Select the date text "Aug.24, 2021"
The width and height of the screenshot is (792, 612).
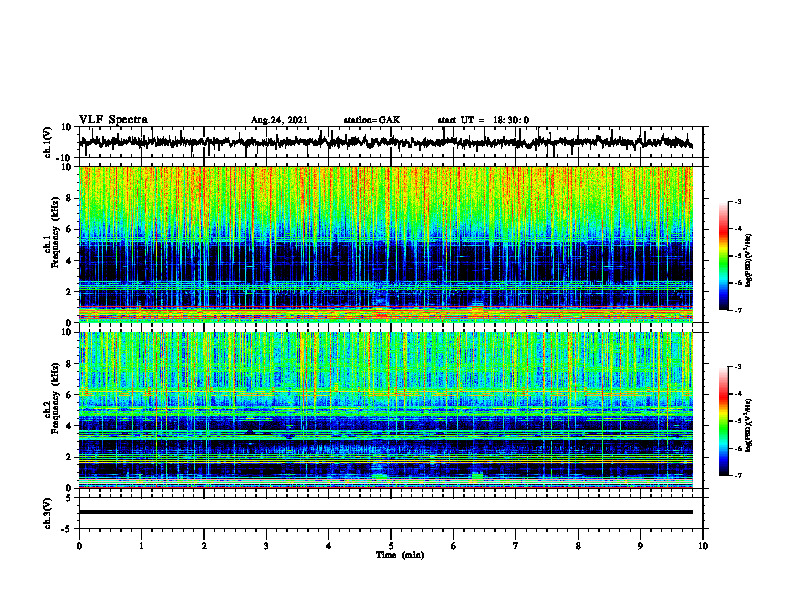click(x=279, y=120)
